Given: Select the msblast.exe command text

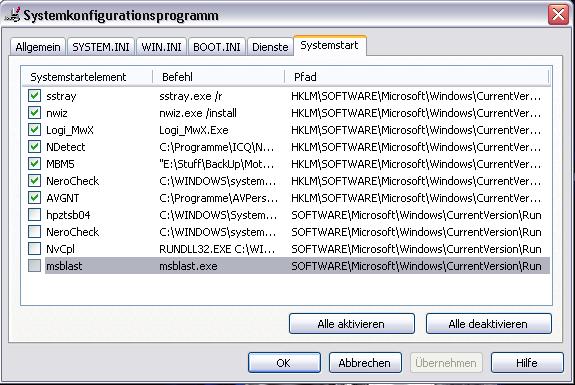Looking at the screenshot, I should point(188,266).
